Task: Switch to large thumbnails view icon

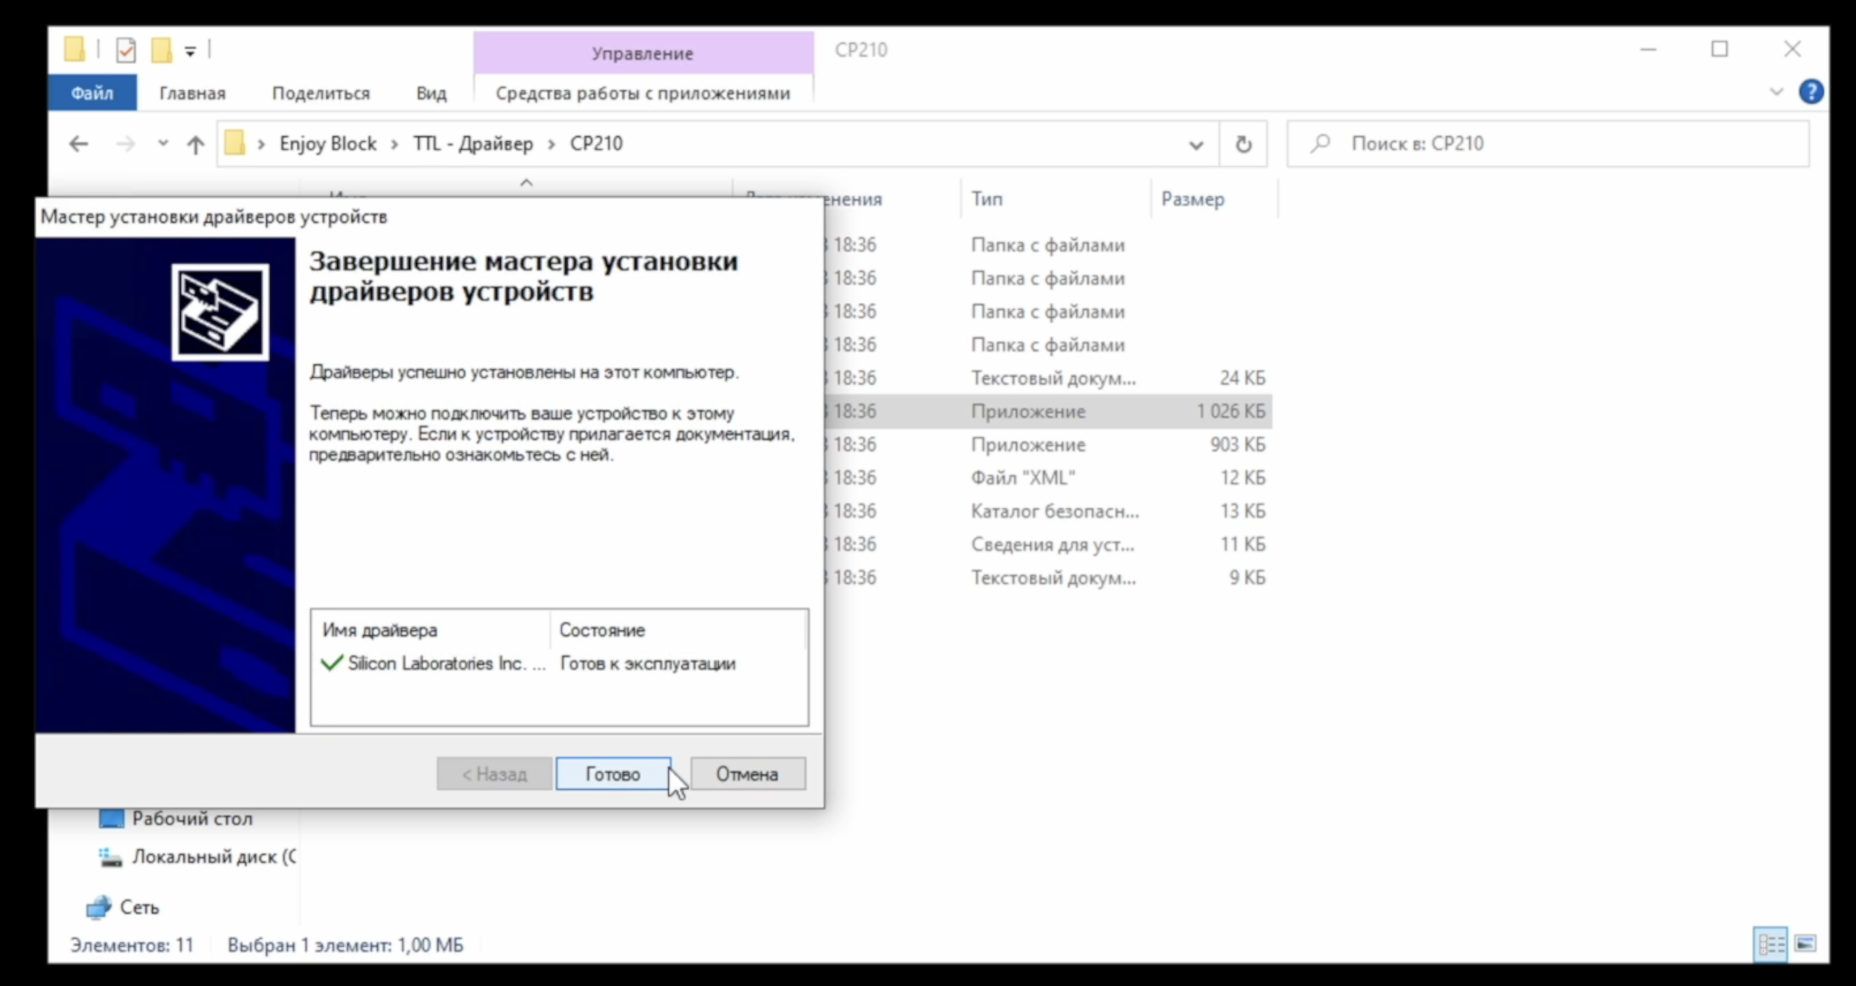Action: 1805,944
